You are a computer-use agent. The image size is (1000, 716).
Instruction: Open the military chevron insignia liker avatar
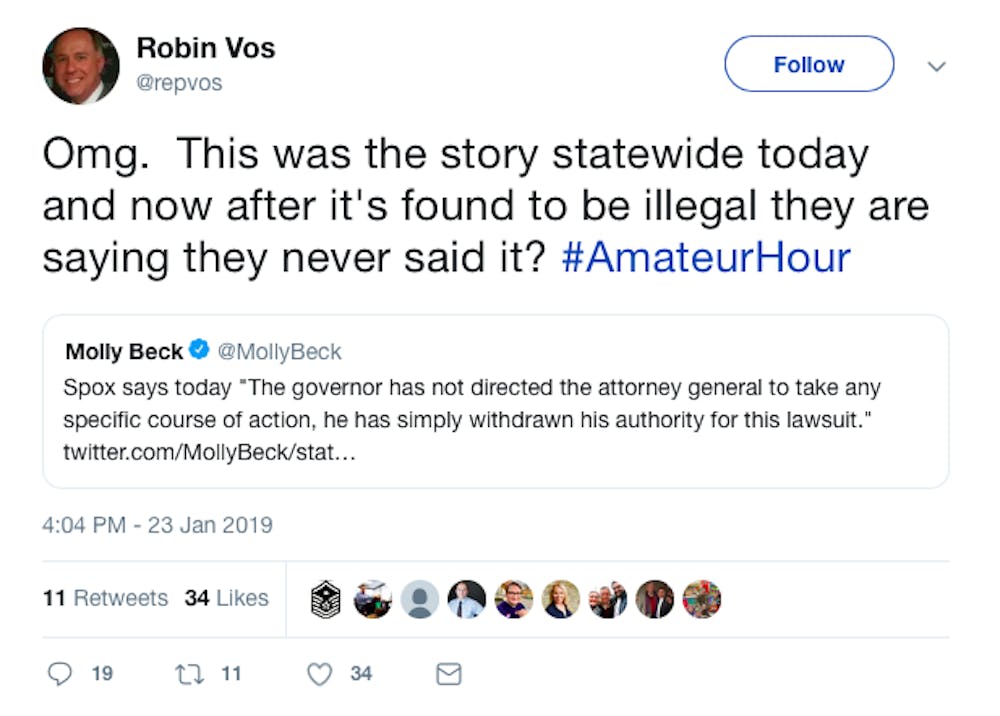[x=326, y=598]
